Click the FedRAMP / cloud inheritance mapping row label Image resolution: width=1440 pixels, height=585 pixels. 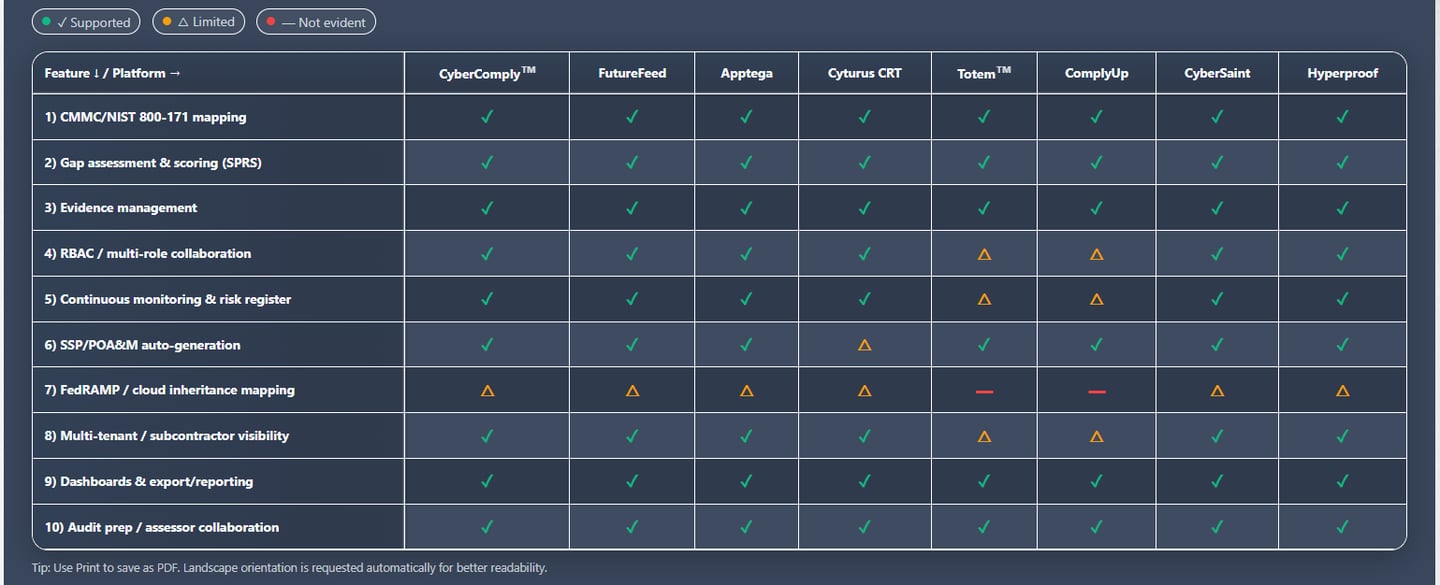click(x=169, y=390)
